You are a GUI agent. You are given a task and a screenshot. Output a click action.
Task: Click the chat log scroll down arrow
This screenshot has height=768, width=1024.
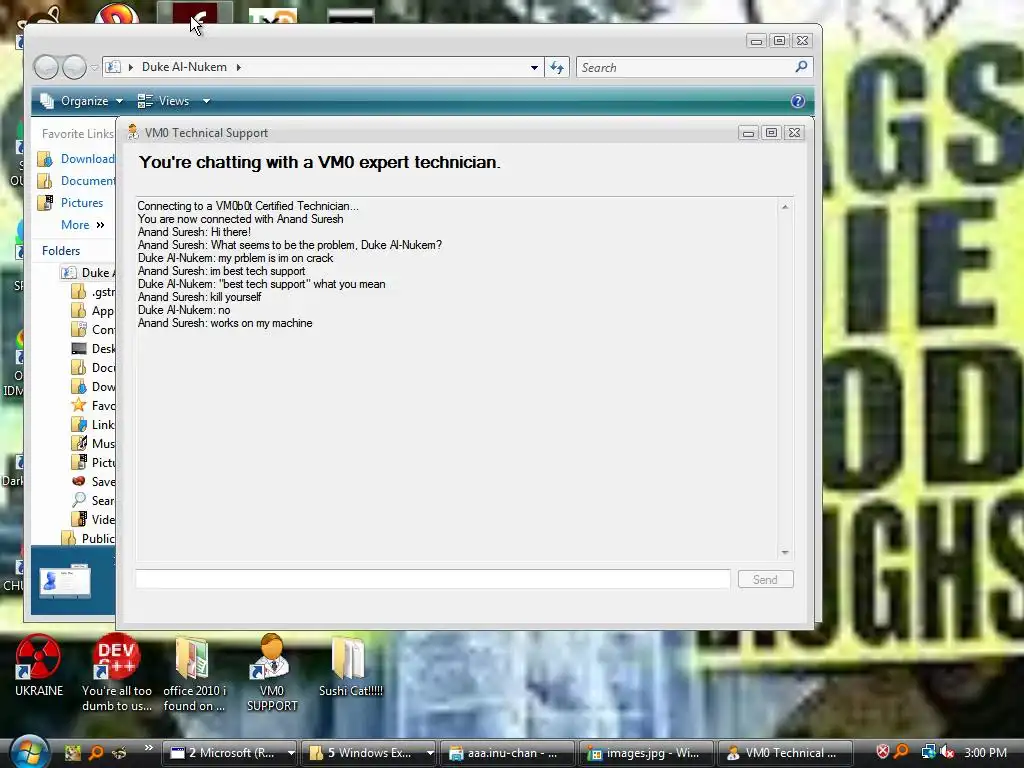coord(785,552)
